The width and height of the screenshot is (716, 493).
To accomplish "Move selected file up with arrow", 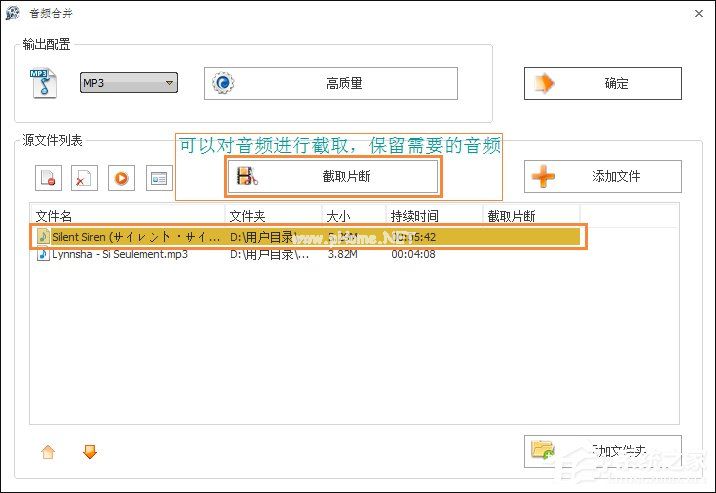I will coord(48,452).
